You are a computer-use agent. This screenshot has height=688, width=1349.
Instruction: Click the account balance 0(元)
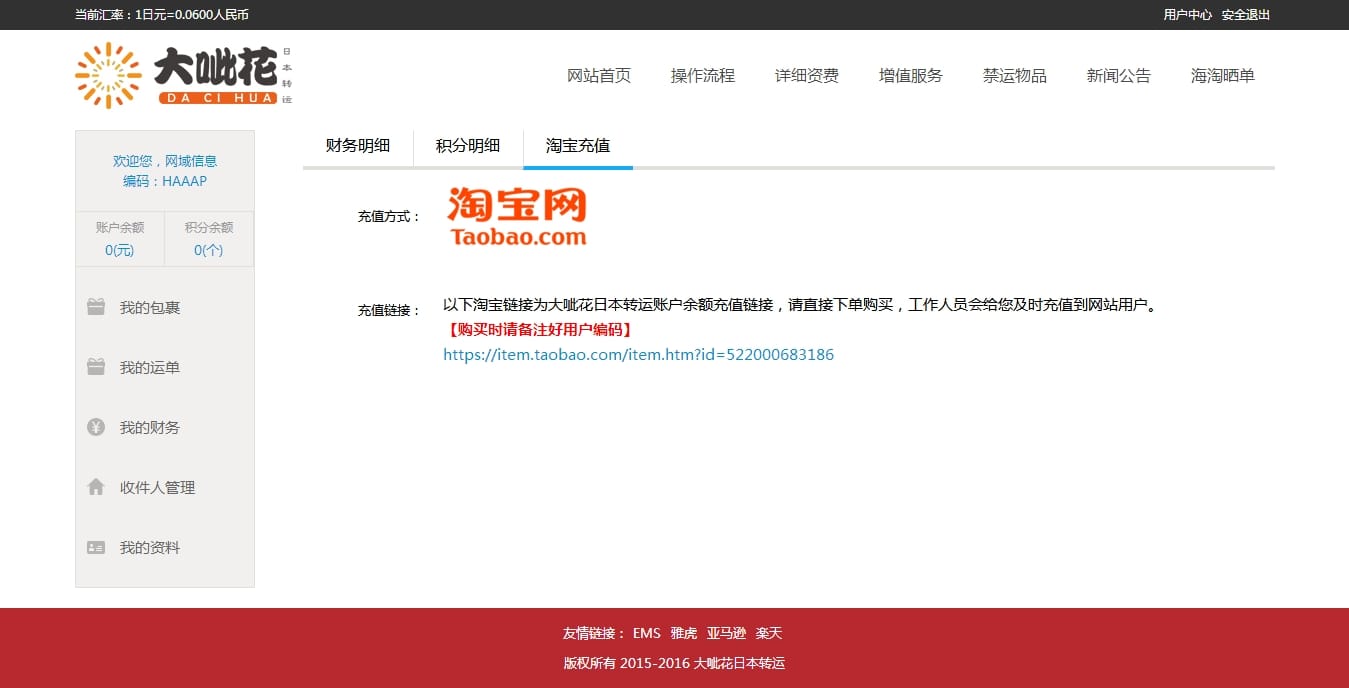120,250
